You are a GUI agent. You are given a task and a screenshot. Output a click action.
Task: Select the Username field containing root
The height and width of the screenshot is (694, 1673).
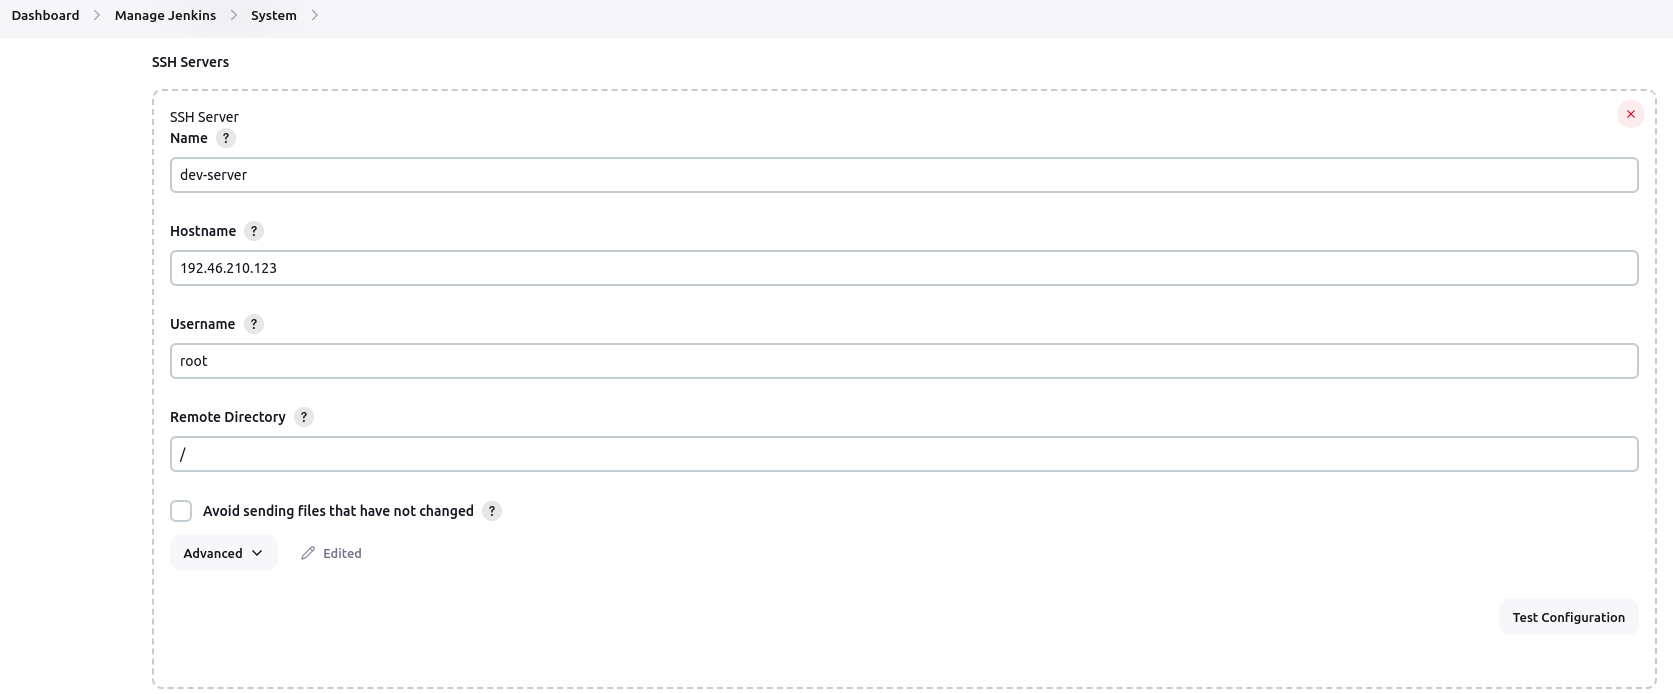(x=903, y=361)
